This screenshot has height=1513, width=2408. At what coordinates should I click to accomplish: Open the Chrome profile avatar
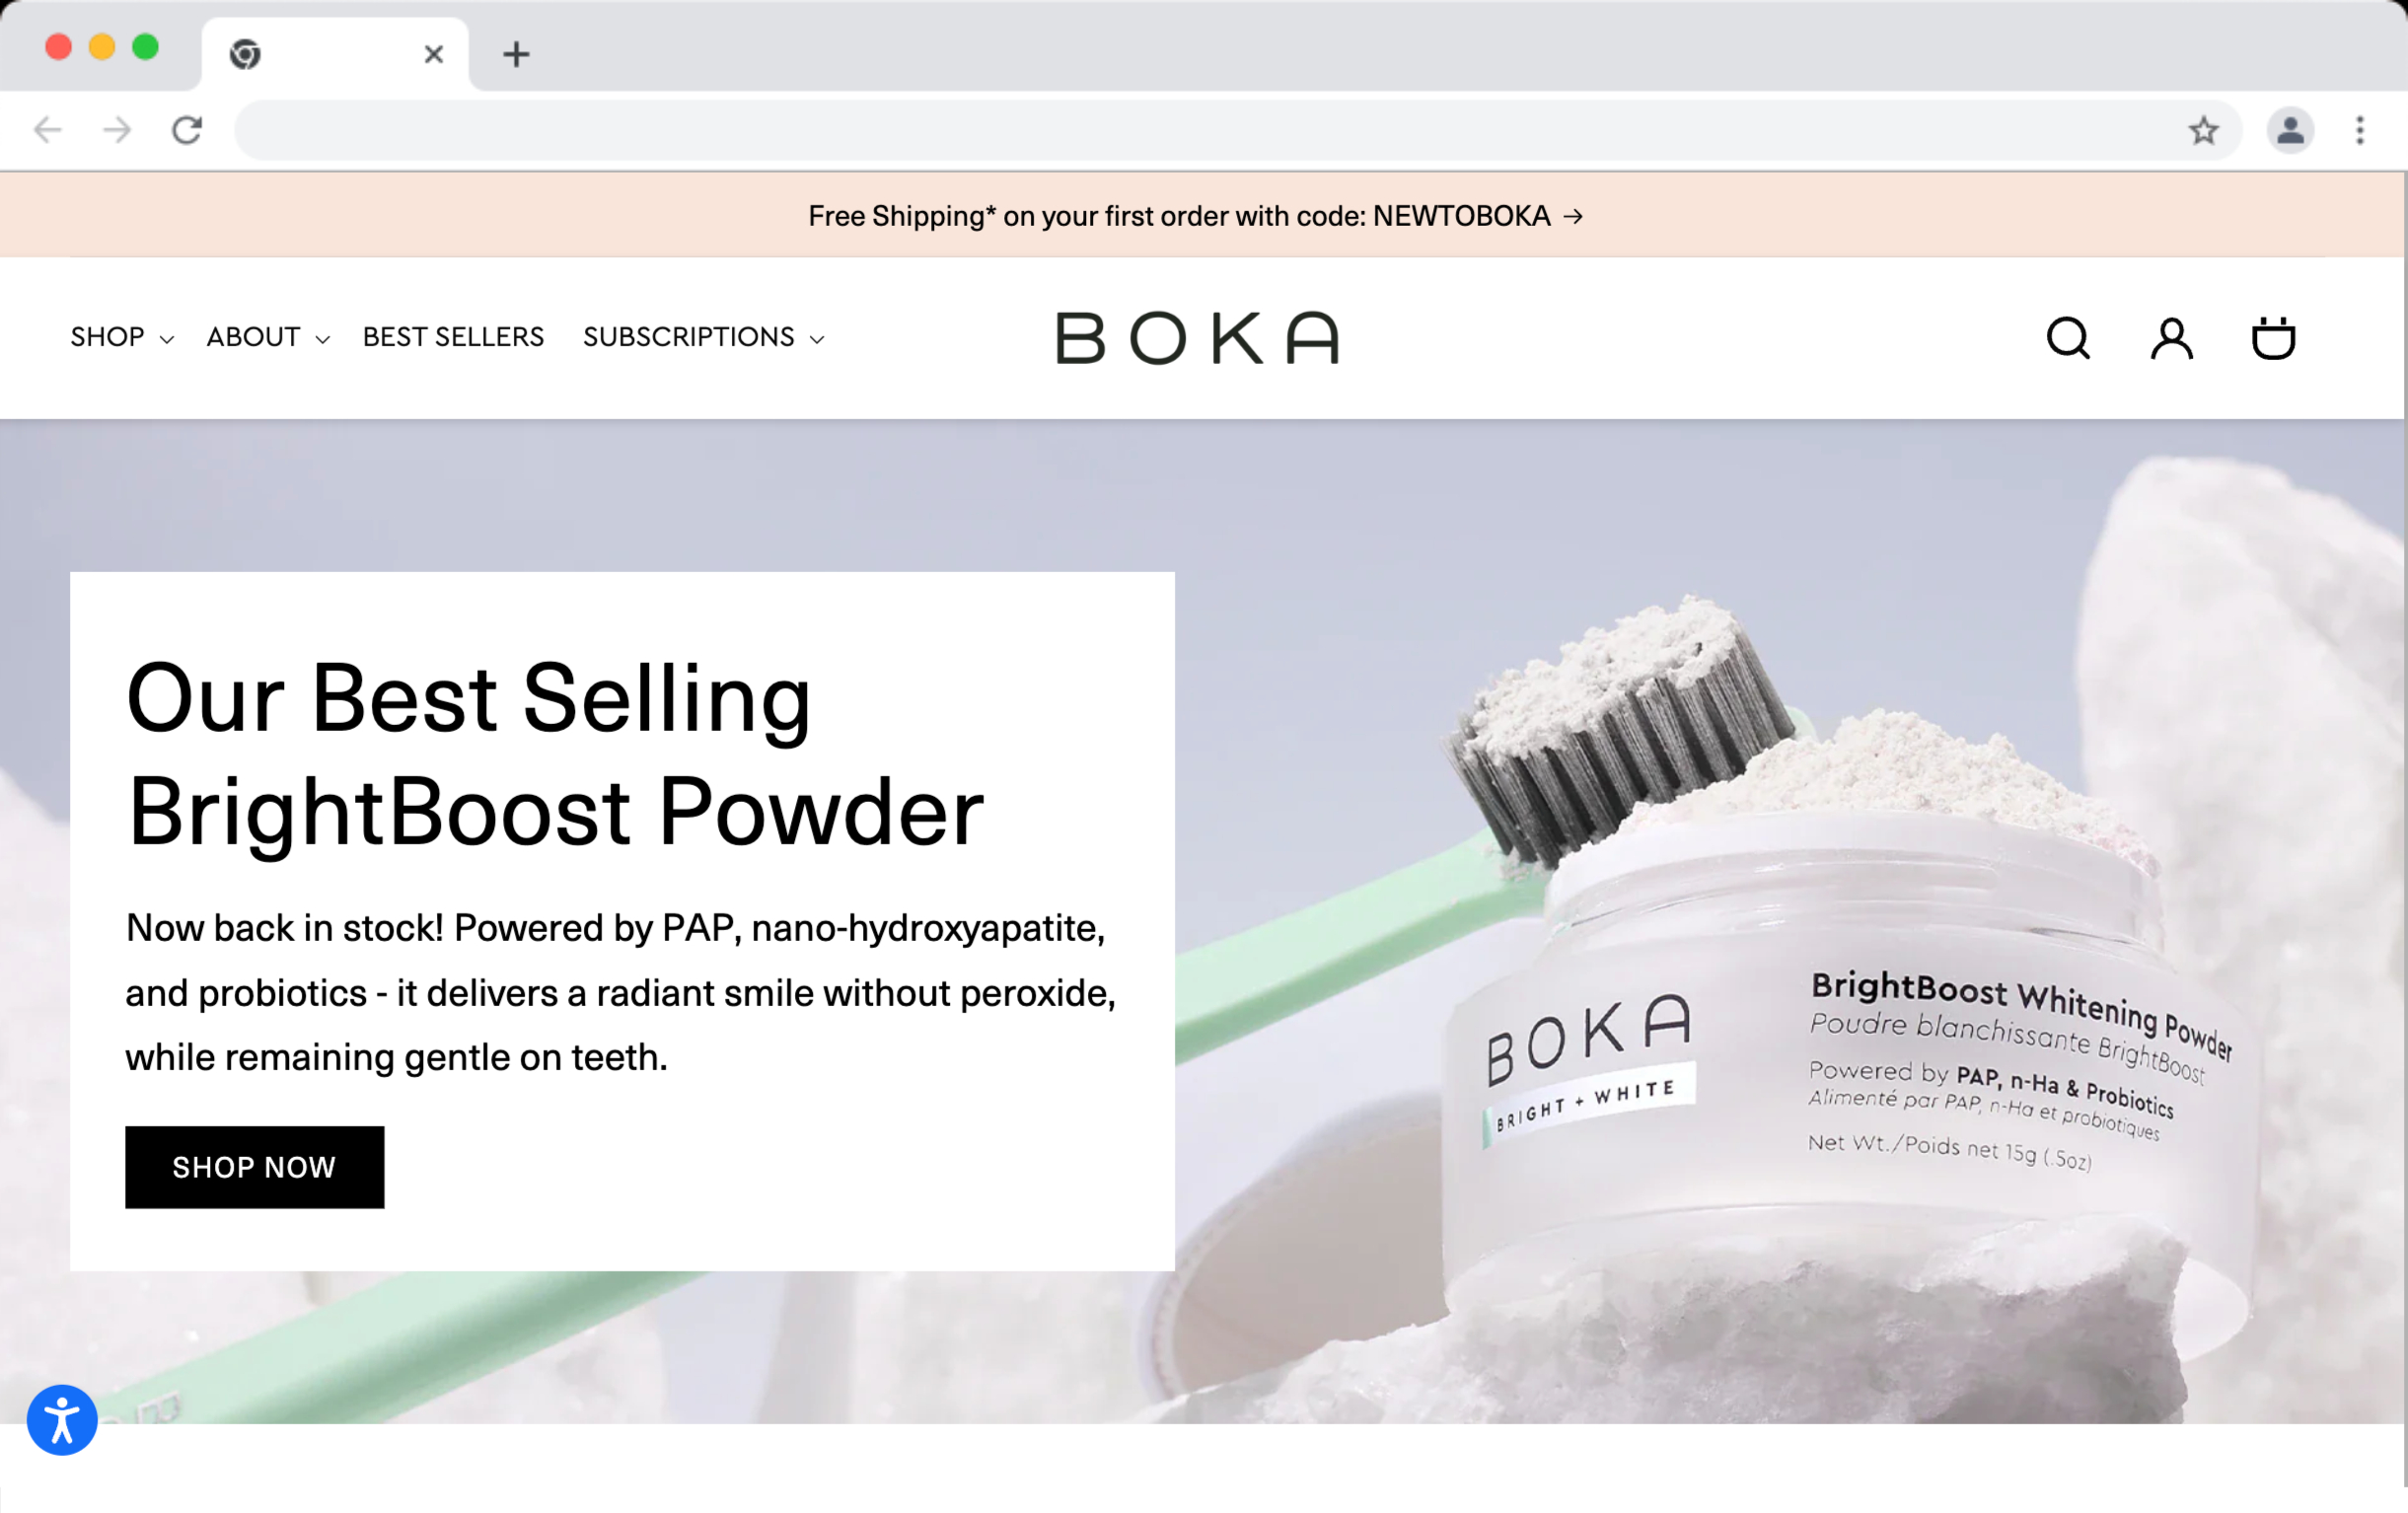coord(2290,130)
